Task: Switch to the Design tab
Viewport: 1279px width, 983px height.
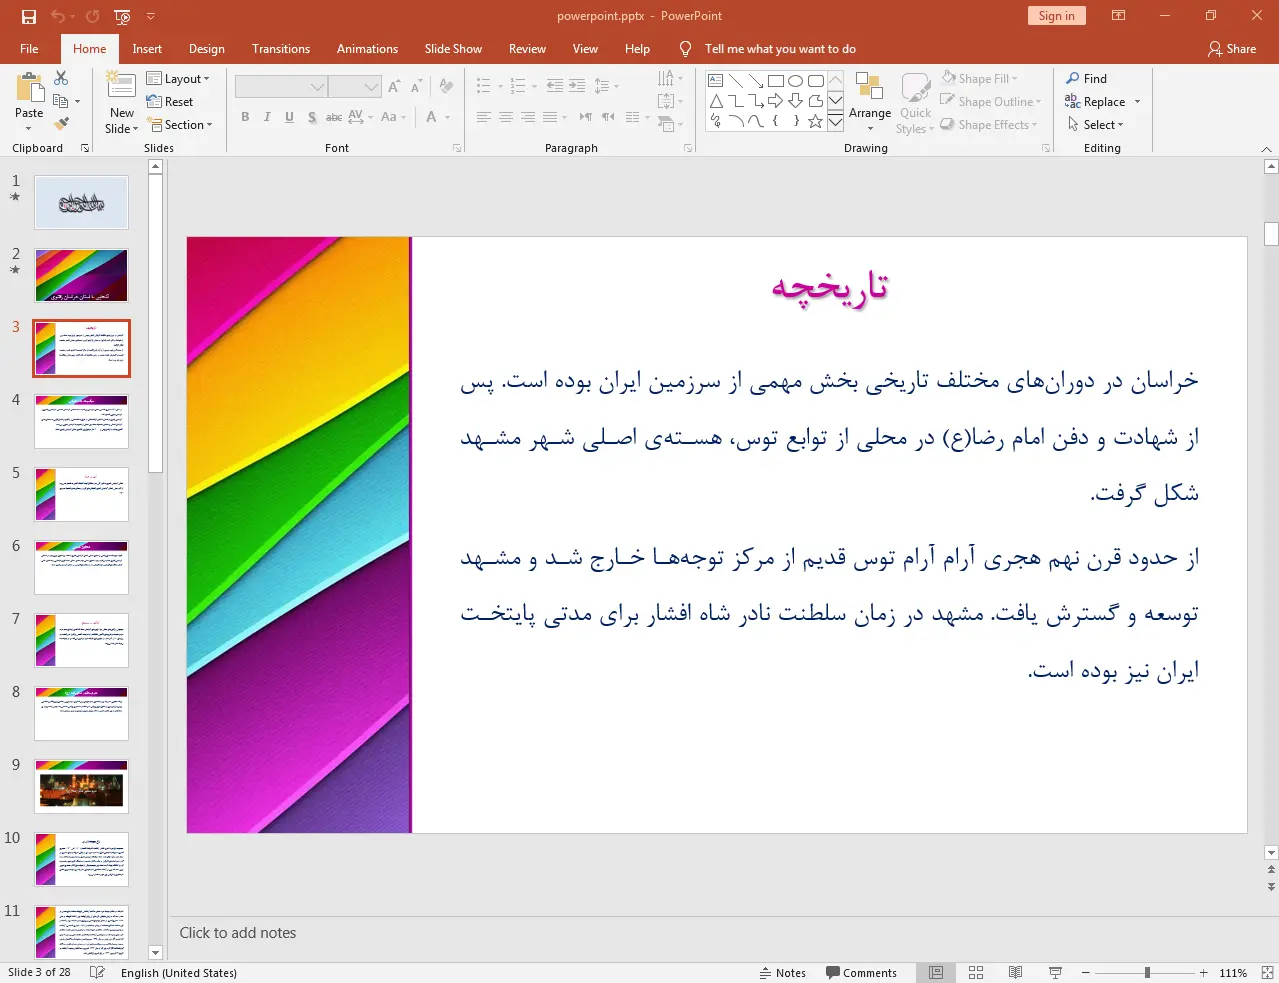Action: [x=207, y=49]
